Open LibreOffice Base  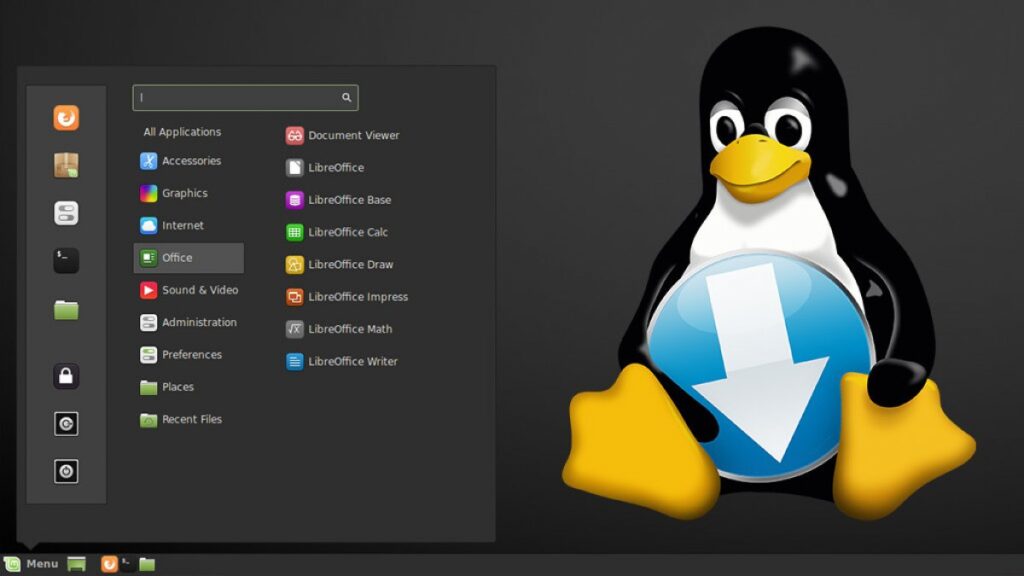tap(349, 199)
